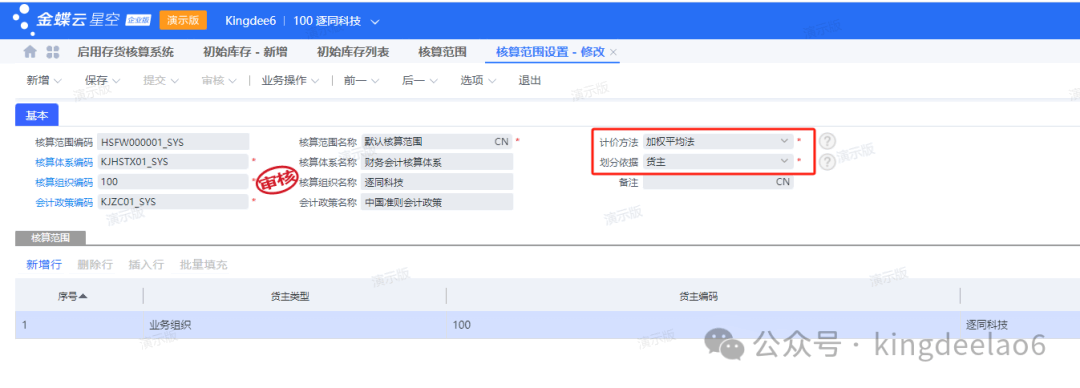
Task: Click the 备注 input field
Action: [718, 182]
